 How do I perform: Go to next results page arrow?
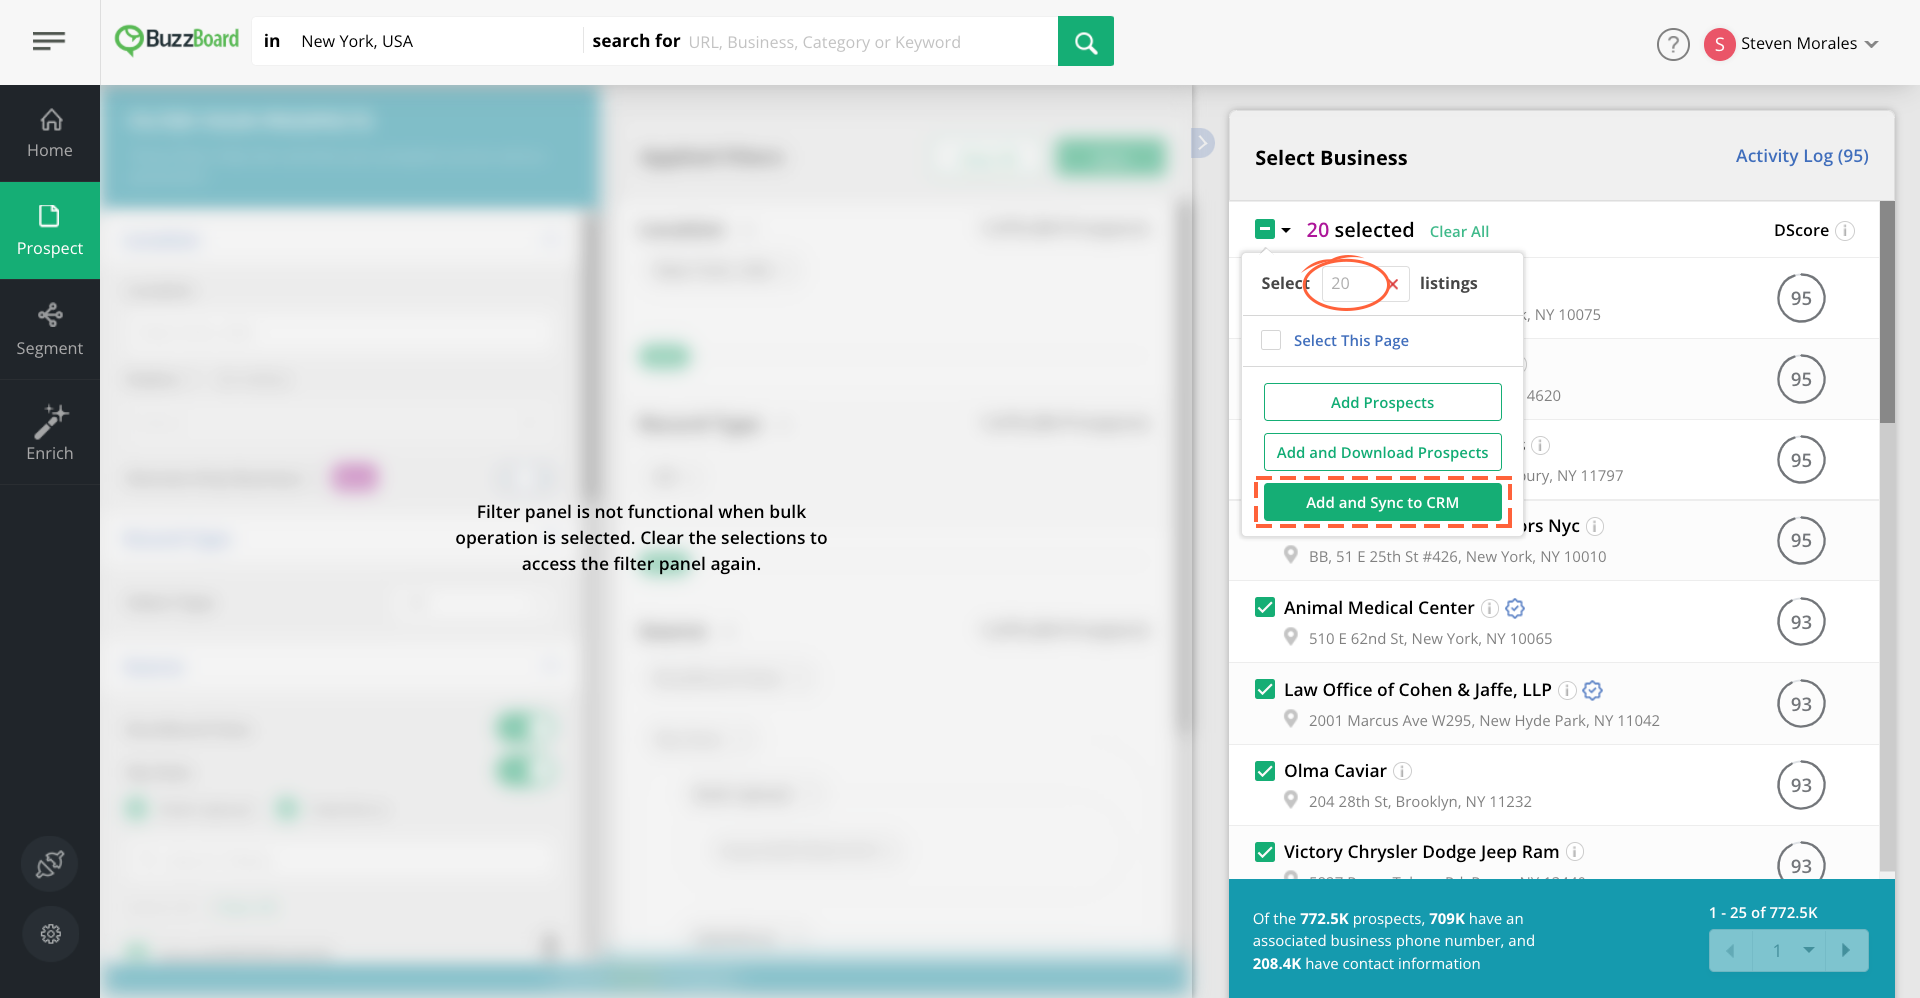(1847, 951)
